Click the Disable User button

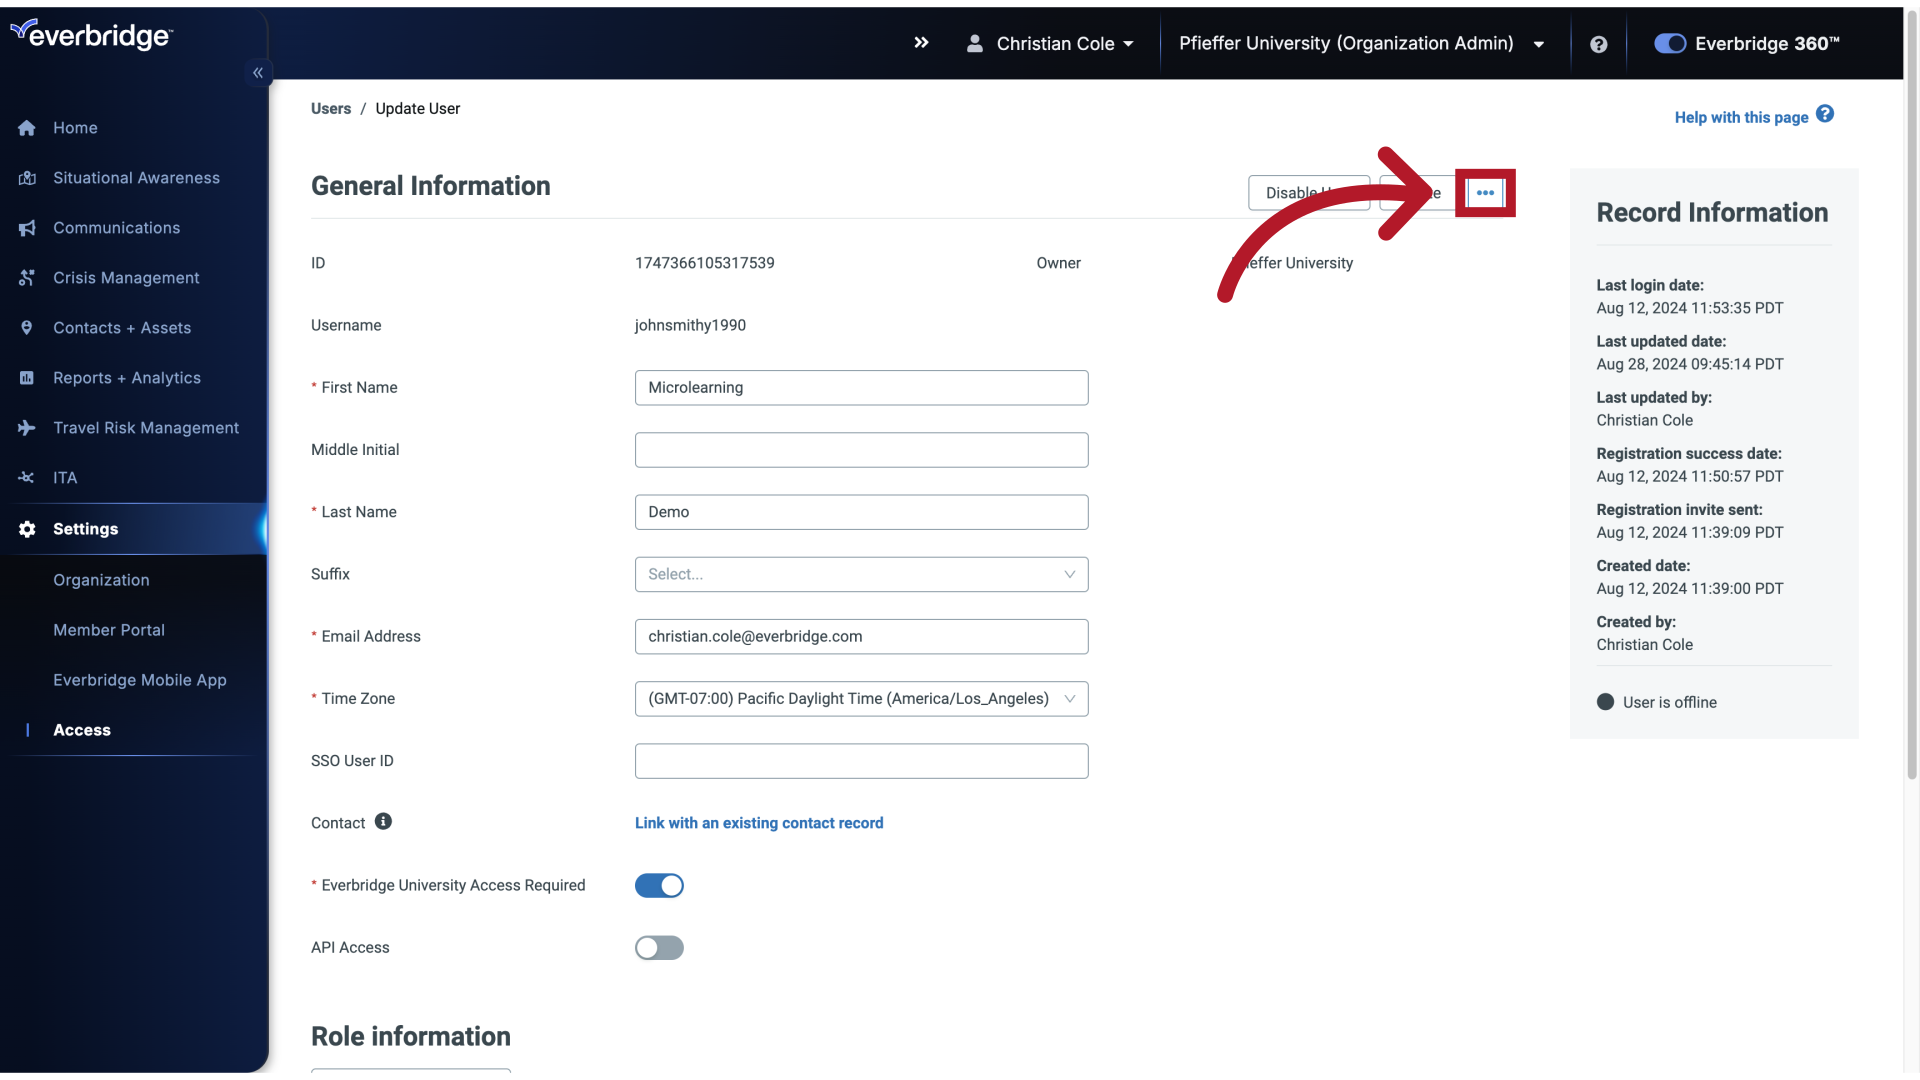[x=1308, y=193]
